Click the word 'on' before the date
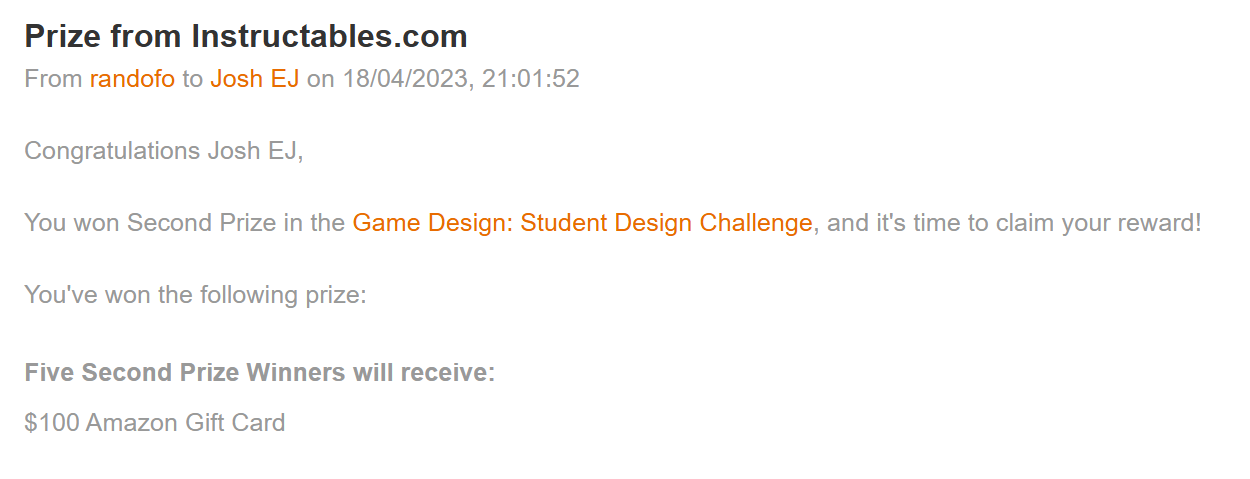Screen dimensions: 1250x479 [320, 79]
